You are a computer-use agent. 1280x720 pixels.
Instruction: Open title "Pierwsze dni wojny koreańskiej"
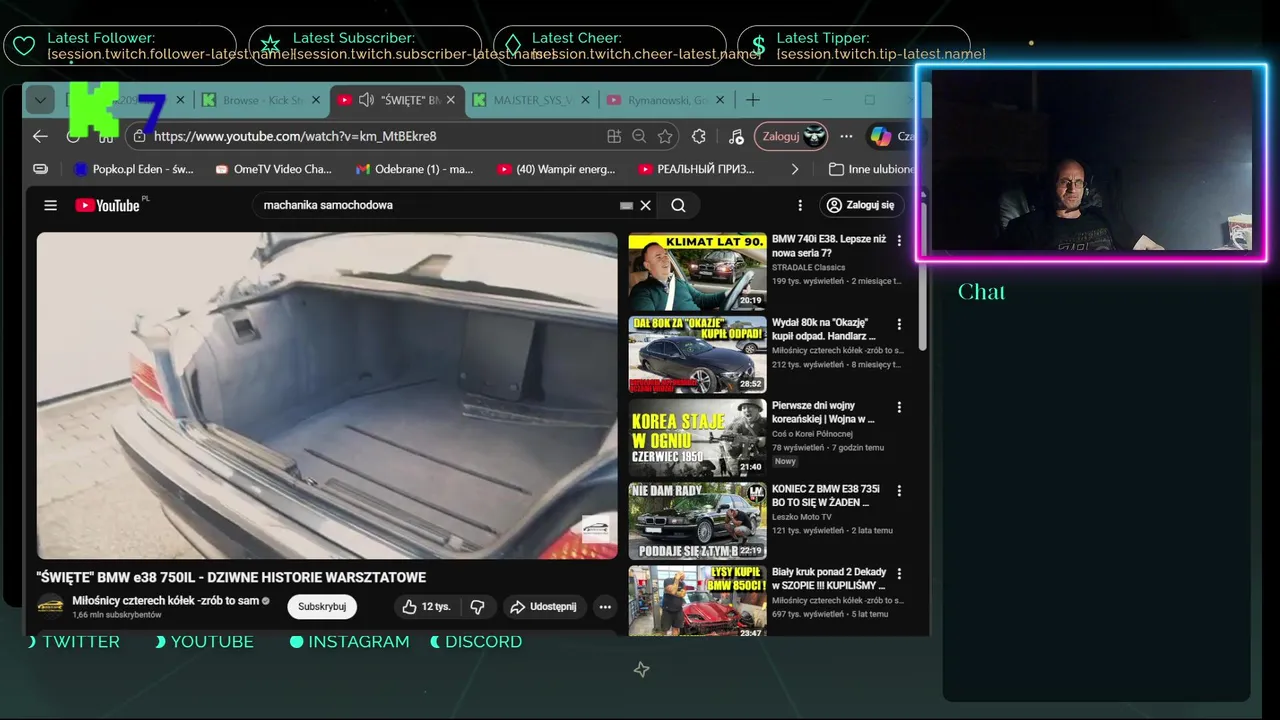tap(823, 412)
